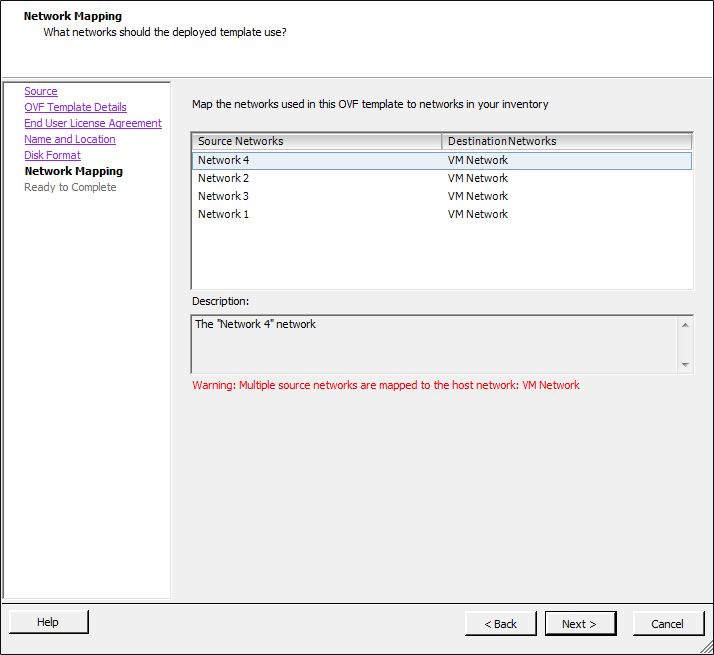The width and height of the screenshot is (714, 655).
Task: Jump to Name and Location step
Action: pos(70,139)
